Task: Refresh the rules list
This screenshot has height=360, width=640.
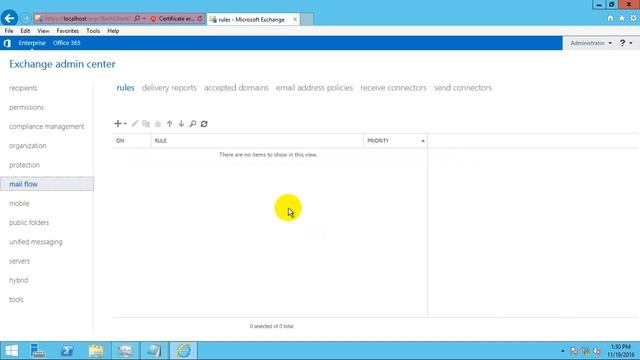Action: coord(204,124)
